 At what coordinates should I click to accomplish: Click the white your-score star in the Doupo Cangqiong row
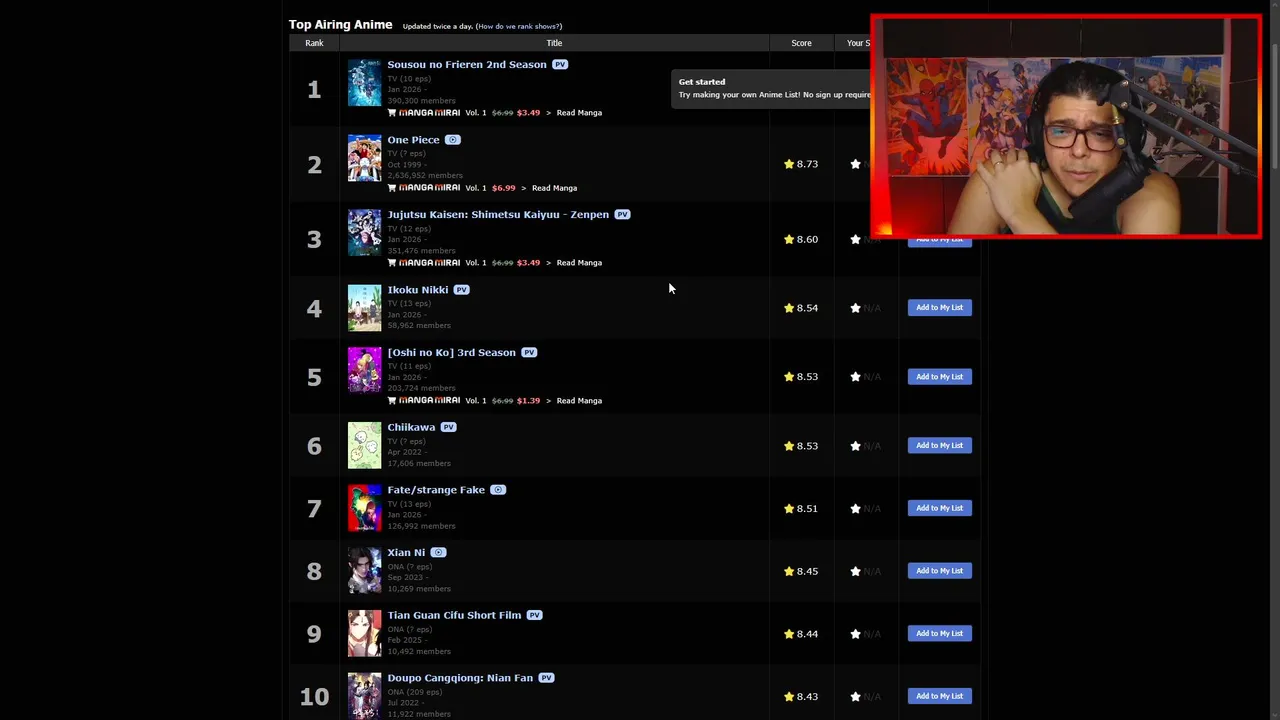pyautogui.click(x=855, y=697)
